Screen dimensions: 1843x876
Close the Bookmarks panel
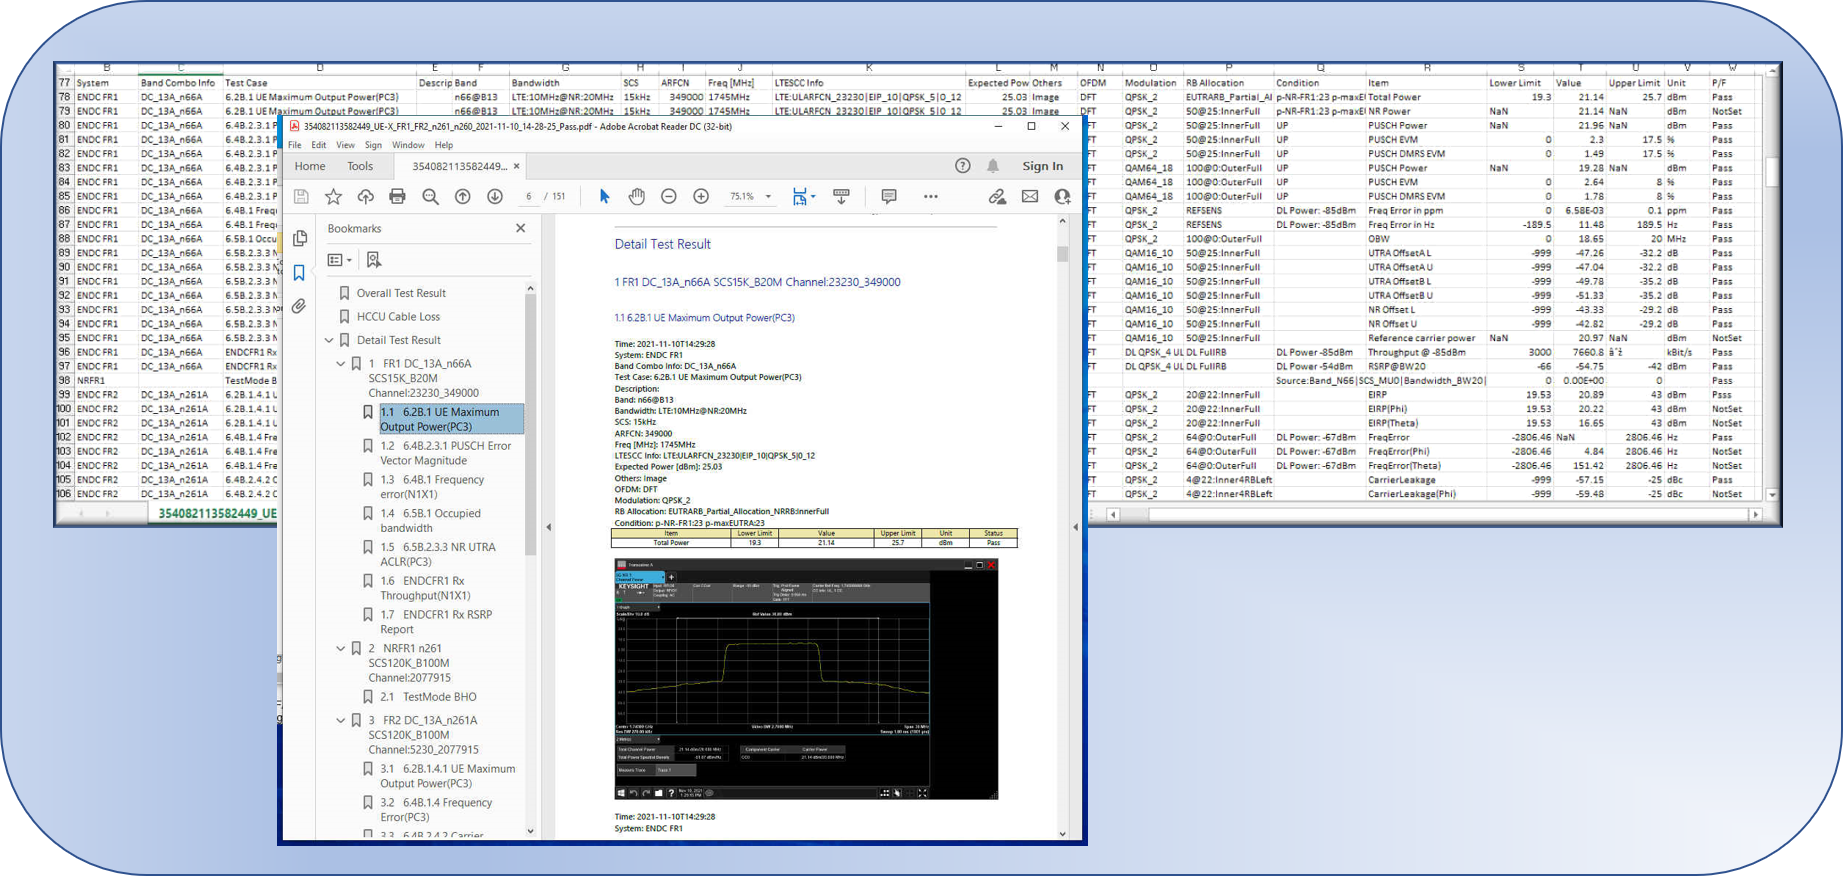[520, 229]
